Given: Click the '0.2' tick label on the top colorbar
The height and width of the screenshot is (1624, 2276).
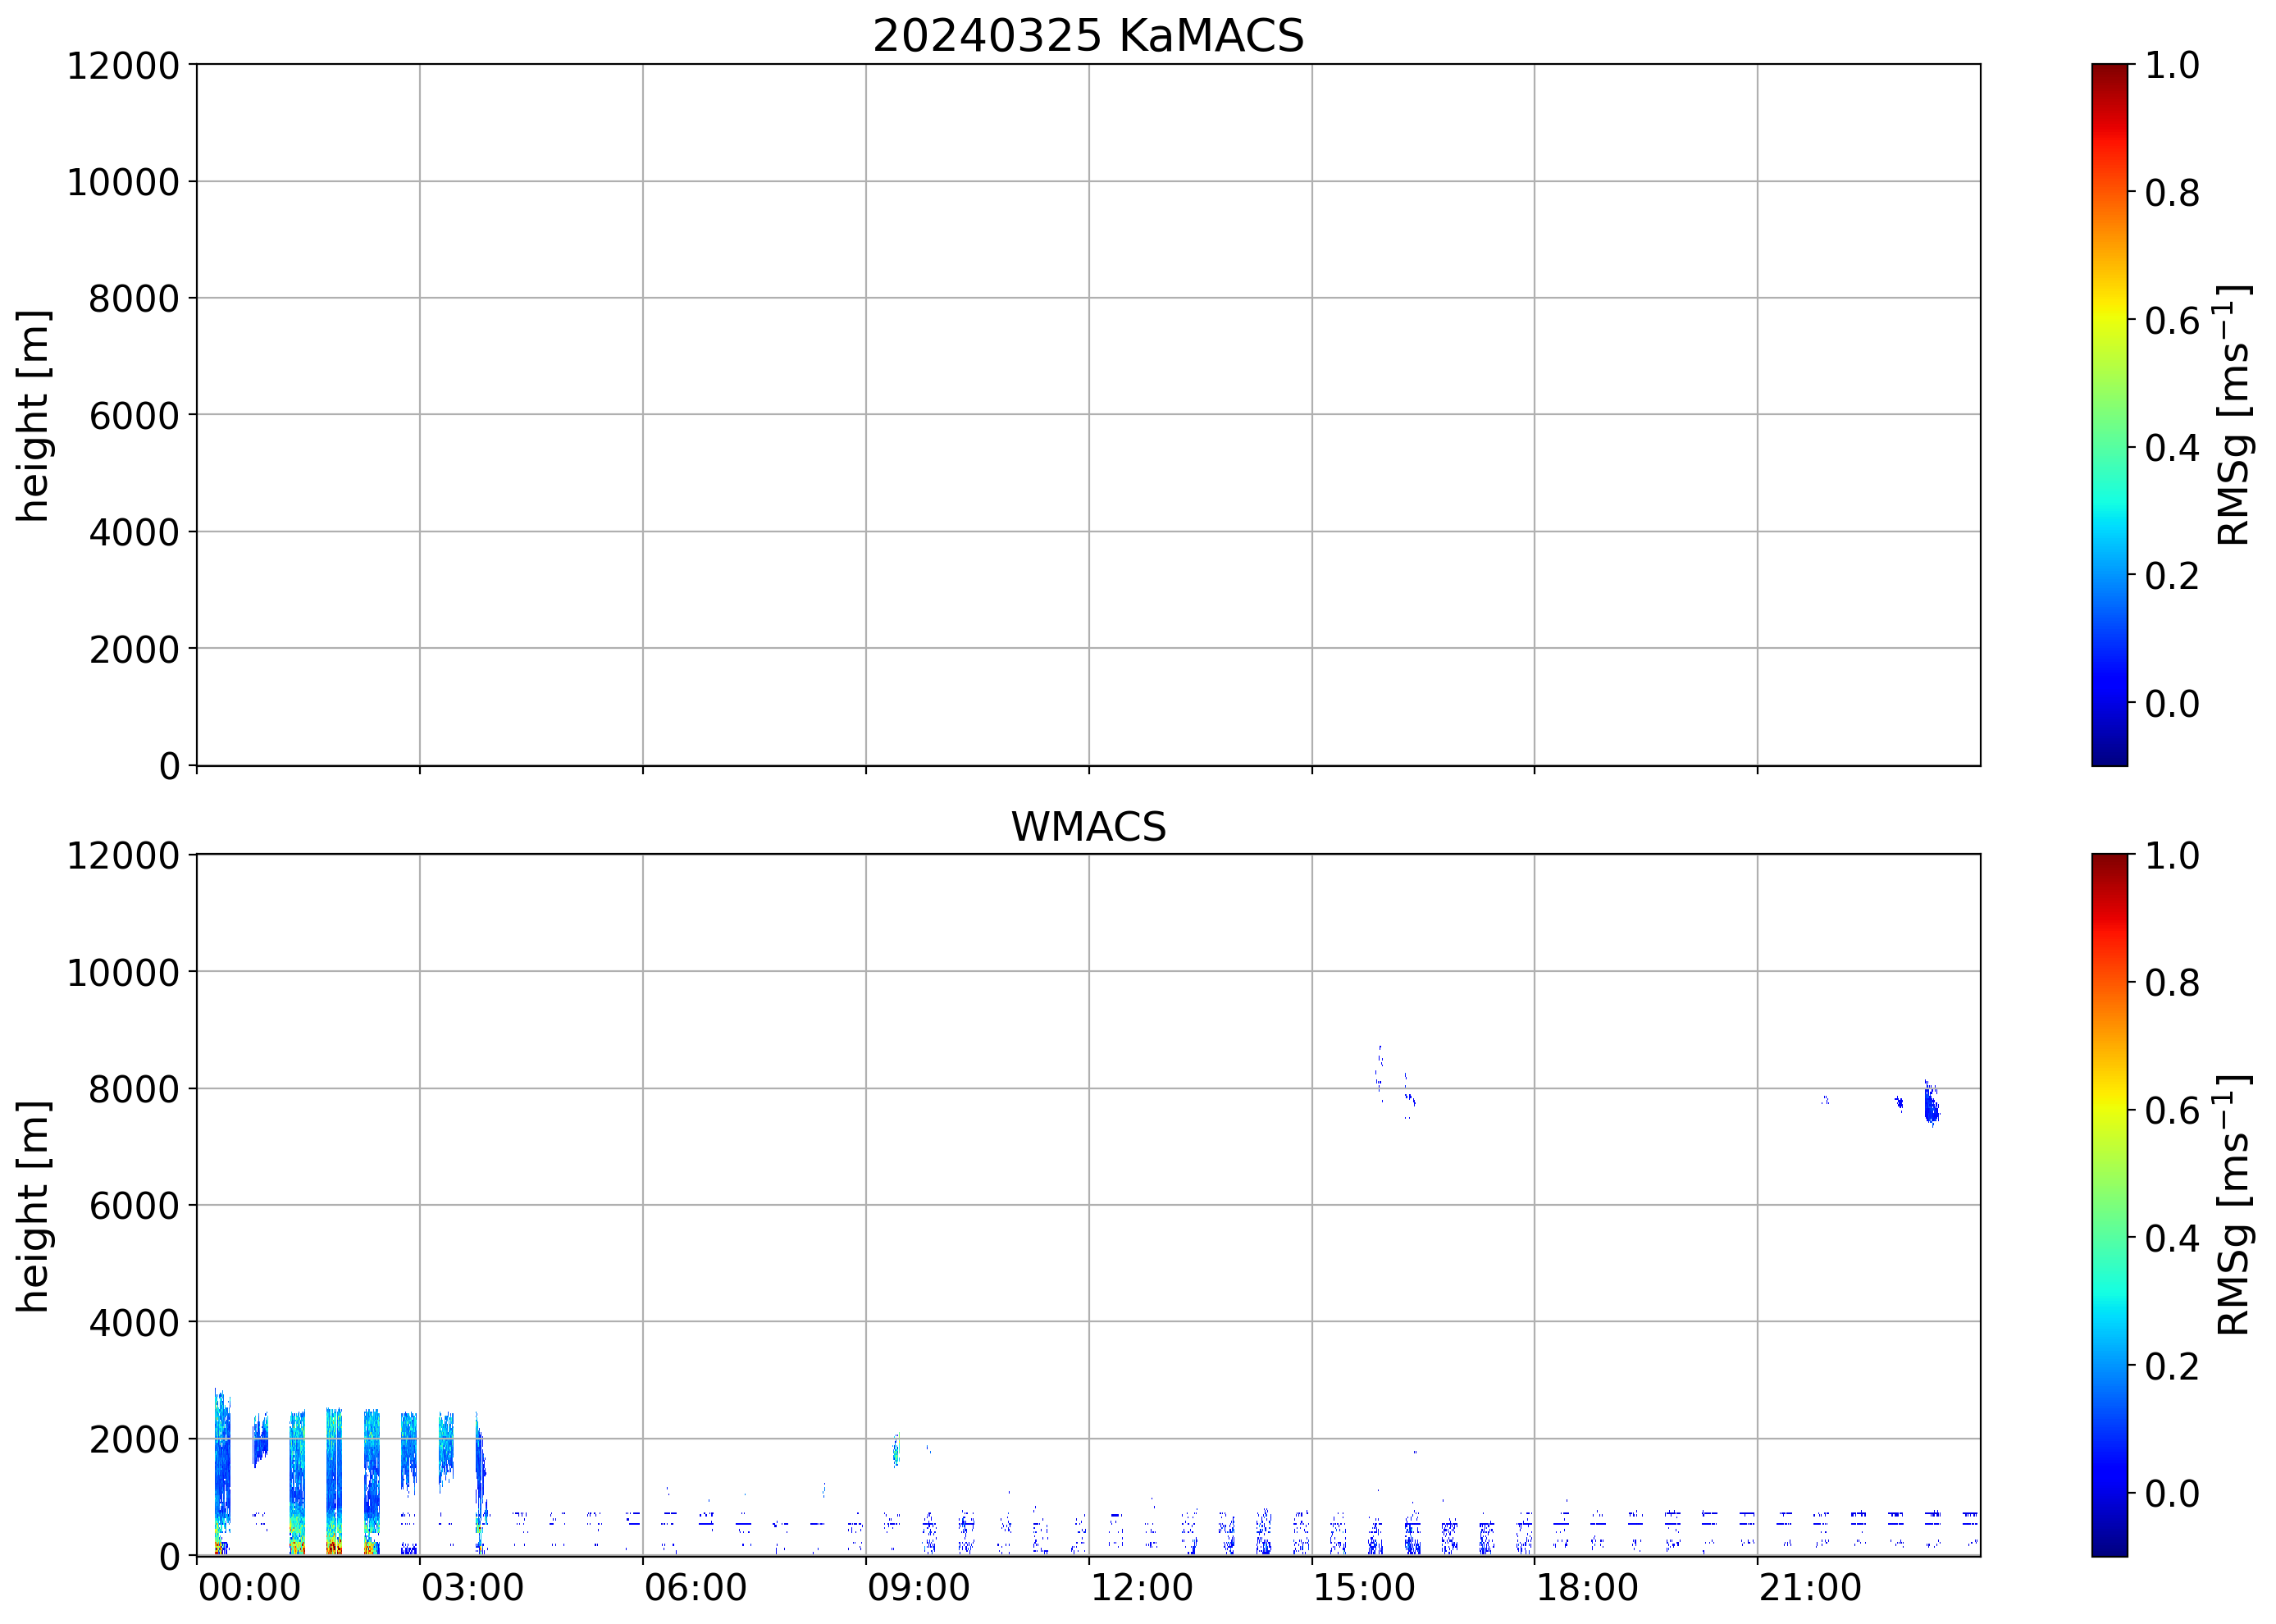Looking at the screenshot, I should point(2171,576).
